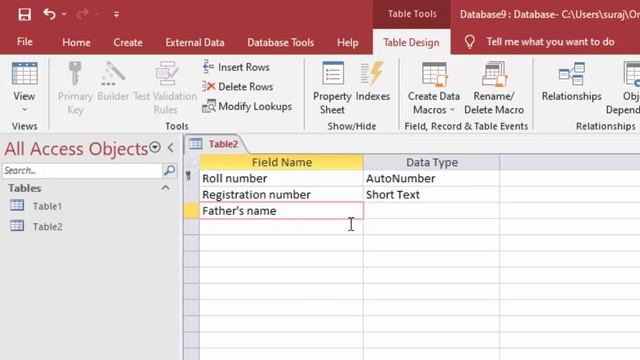Click the Field Name column header
The width and height of the screenshot is (640, 360).
281,162
